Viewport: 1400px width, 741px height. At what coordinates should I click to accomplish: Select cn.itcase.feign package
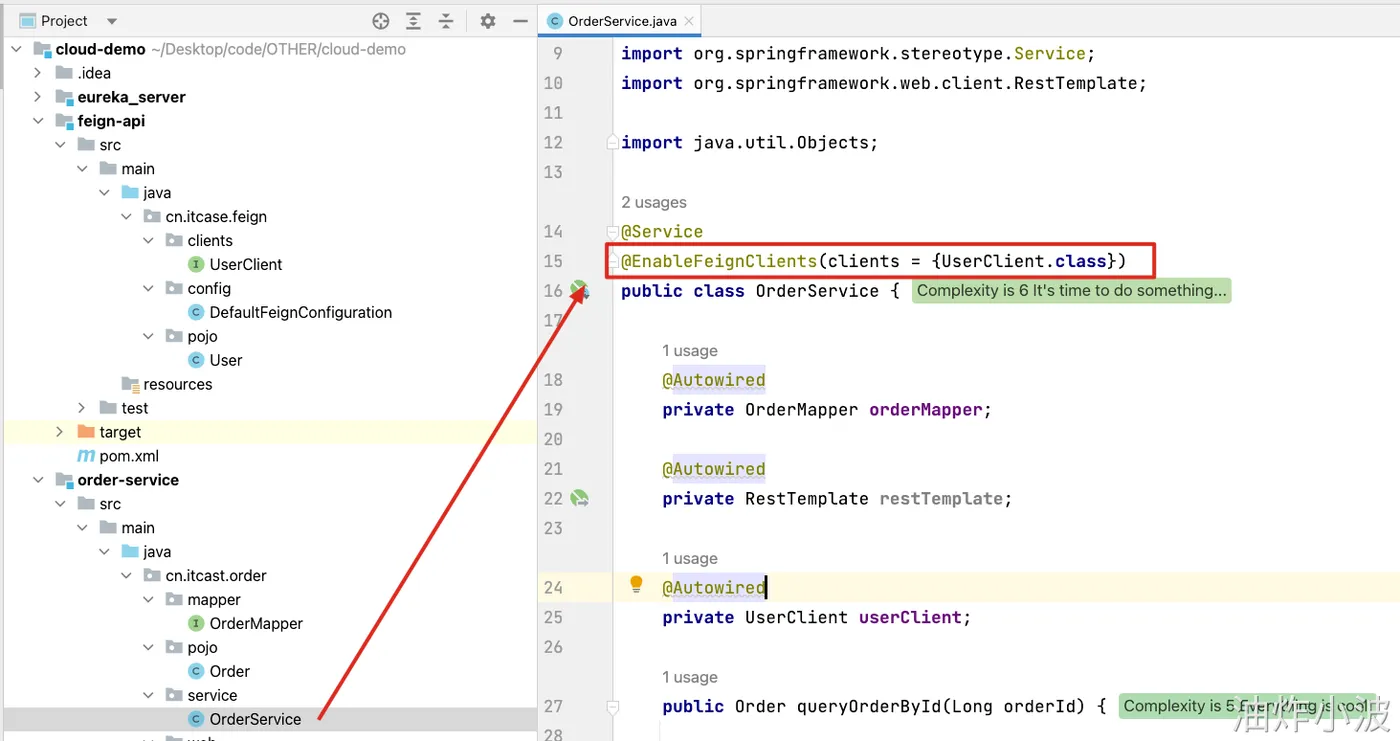pos(215,216)
